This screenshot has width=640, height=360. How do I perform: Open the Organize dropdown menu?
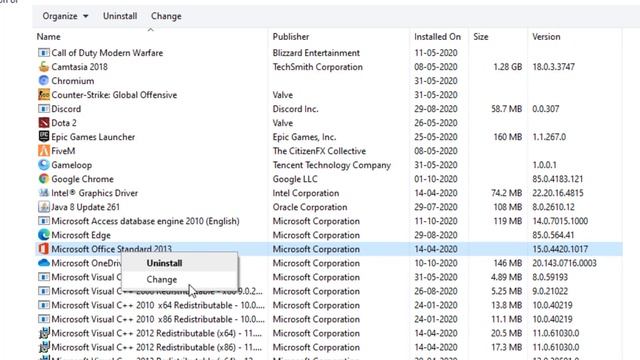[65, 16]
